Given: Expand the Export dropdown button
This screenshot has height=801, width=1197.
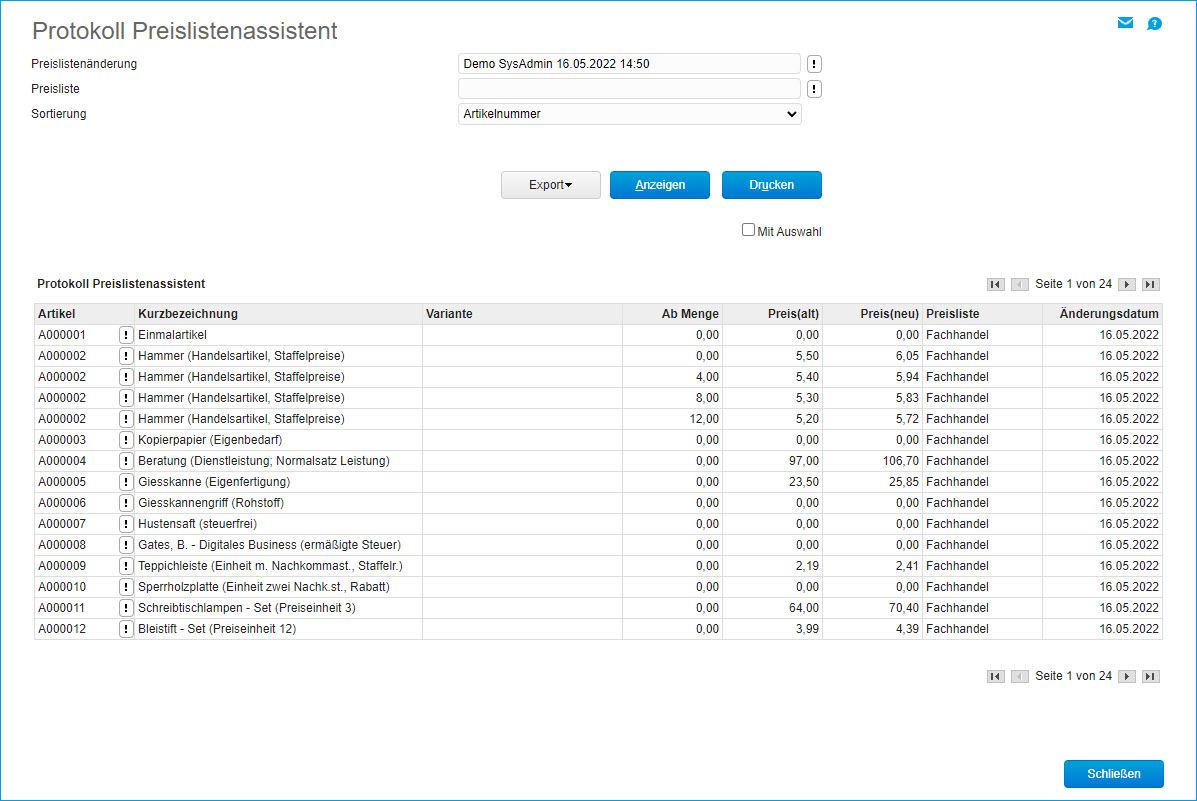Looking at the screenshot, I should click(550, 185).
